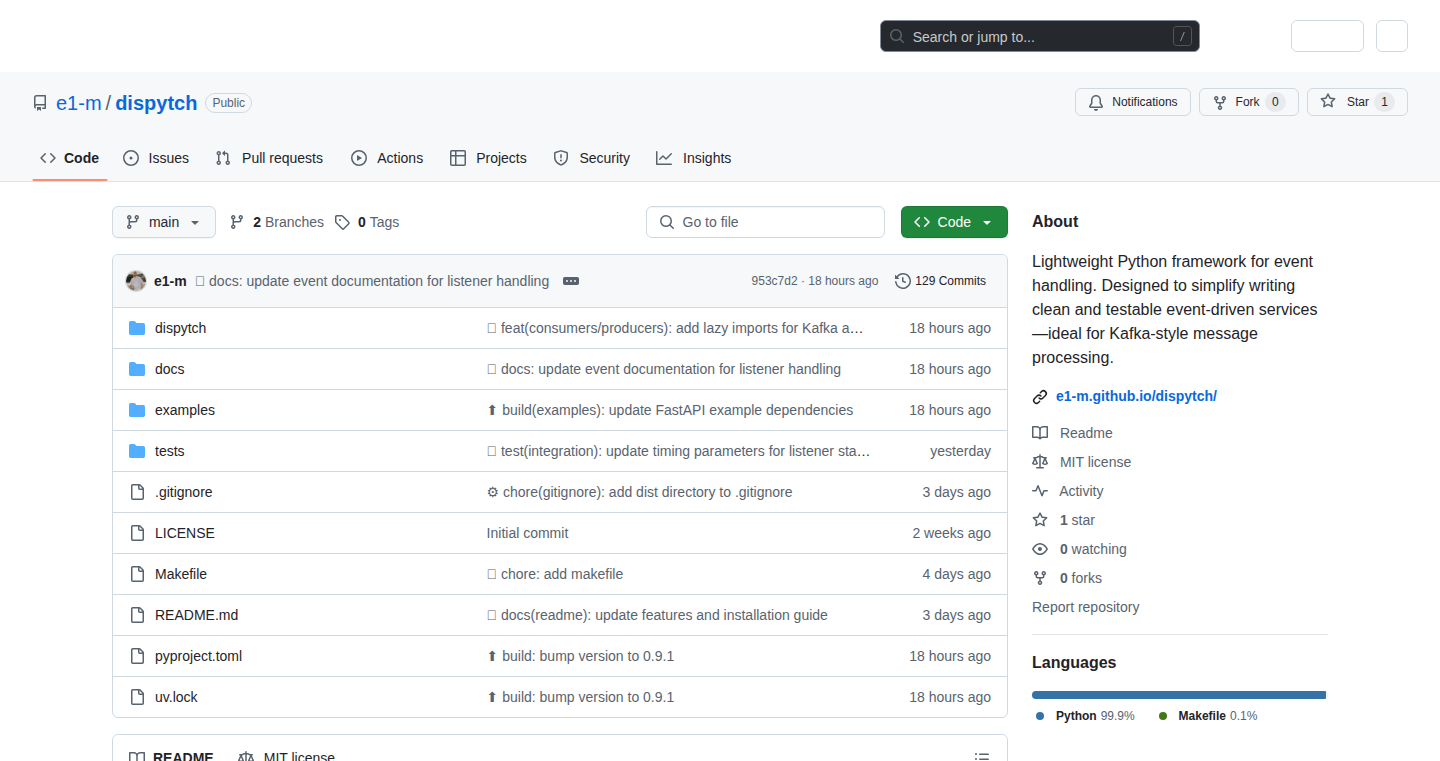The width and height of the screenshot is (1440, 761).
Task: Click the link icon beside website URL
Action: pyautogui.click(x=1040, y=397)
